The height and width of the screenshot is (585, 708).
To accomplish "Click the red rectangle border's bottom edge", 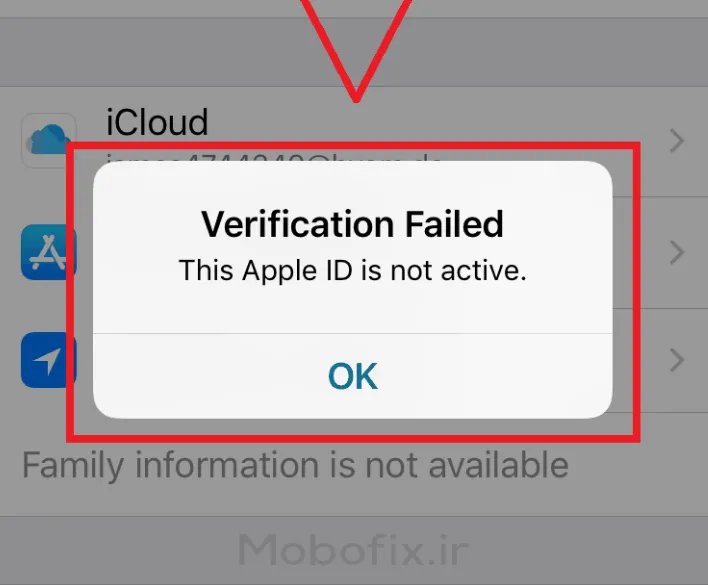I will (353, 438).
